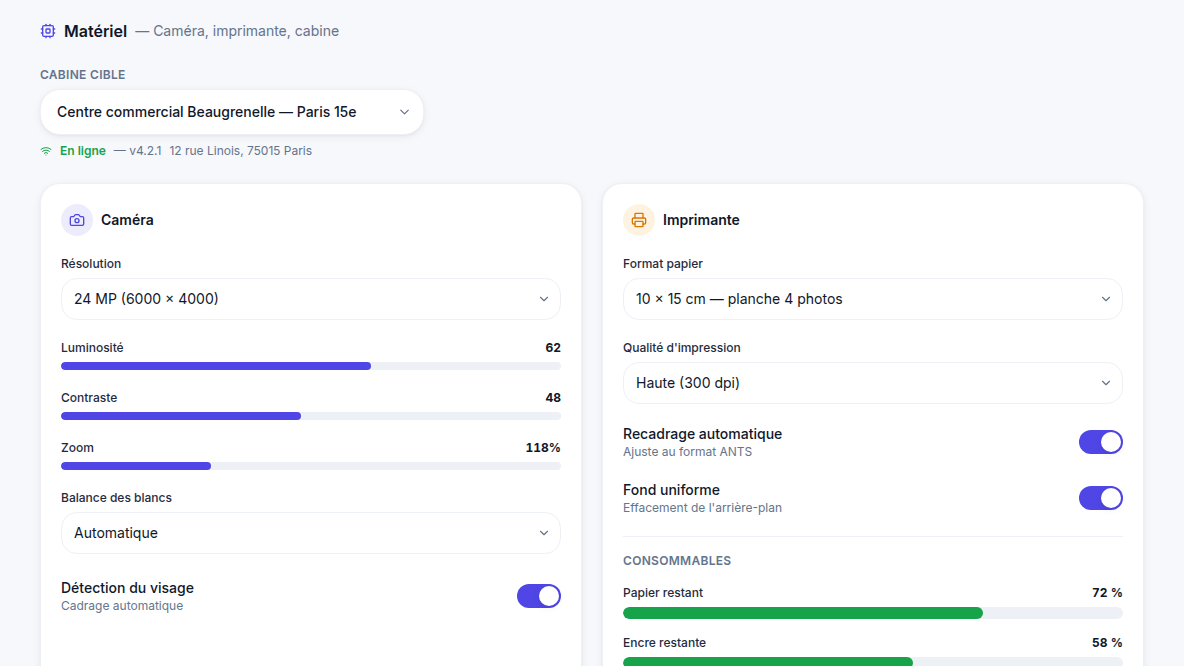1184x666 pixels.
Task: Open the Cabine cible dropdown
Action: pyautogui.click(x=232, y=113)
